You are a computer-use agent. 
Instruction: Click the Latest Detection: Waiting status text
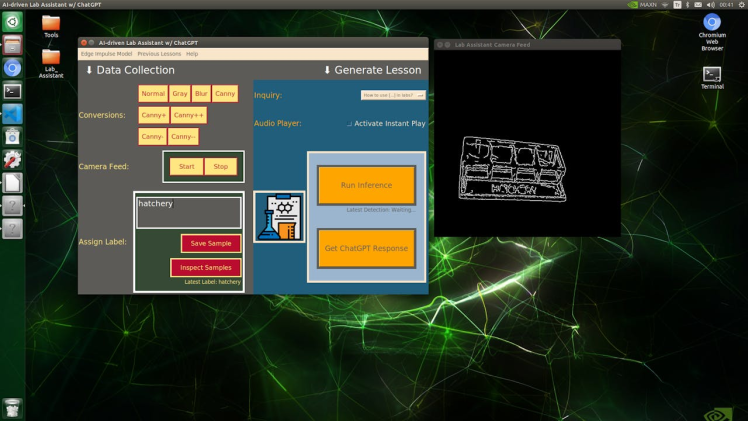(x=381, y=210)
